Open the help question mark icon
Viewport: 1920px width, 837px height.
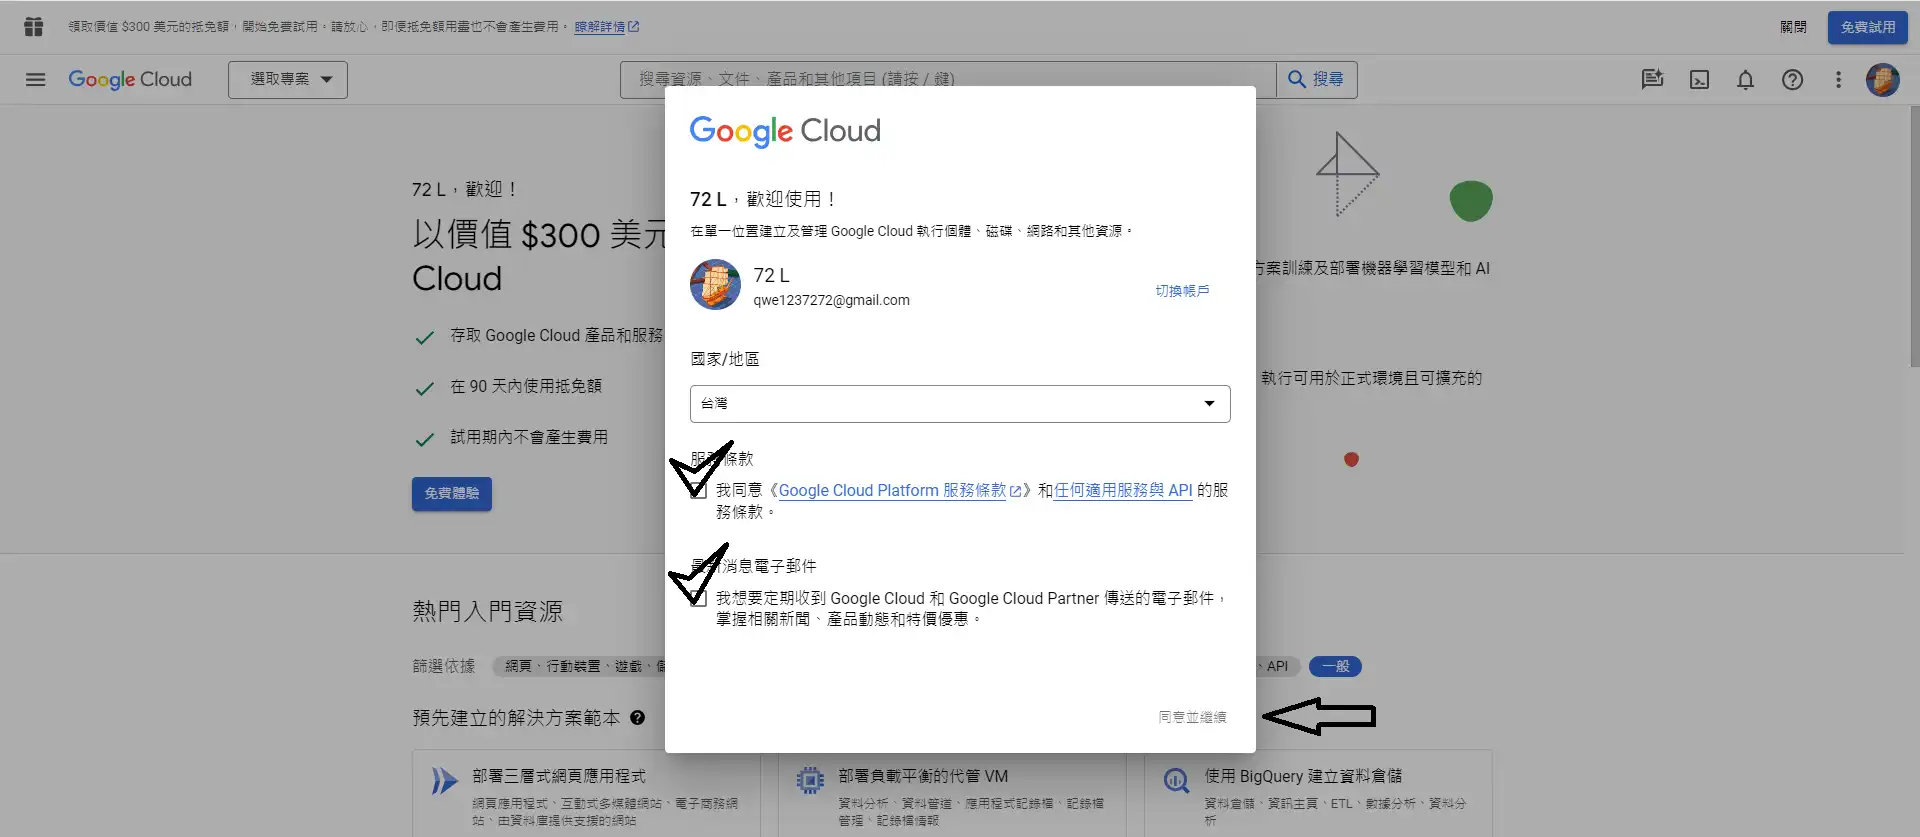pos(1792,80)
